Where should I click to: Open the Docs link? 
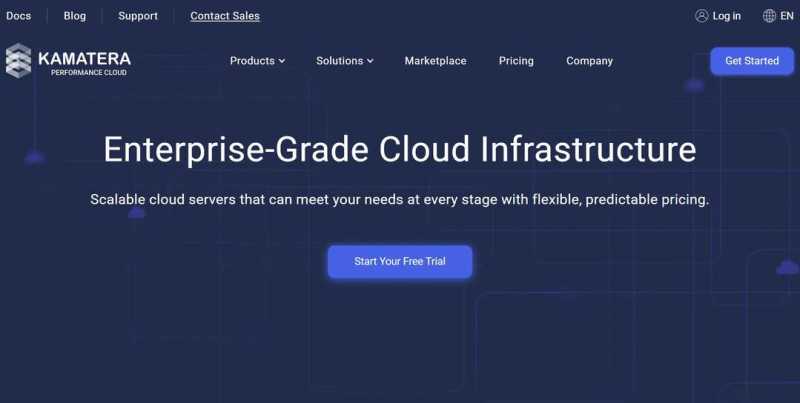pos(18,16)
